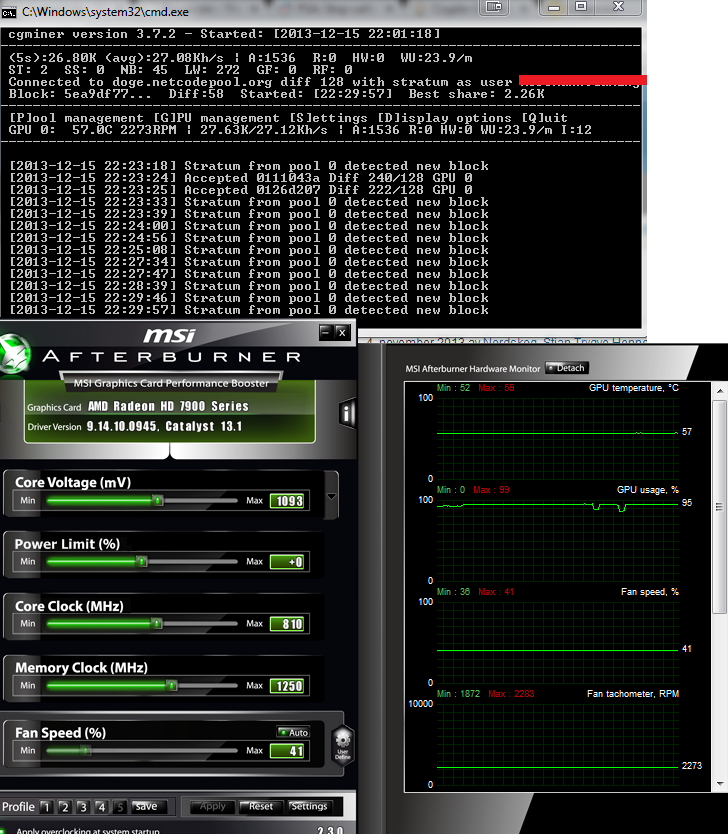Click the 'Accepted 0126d207' log line
728x834 pixels.
241,190
